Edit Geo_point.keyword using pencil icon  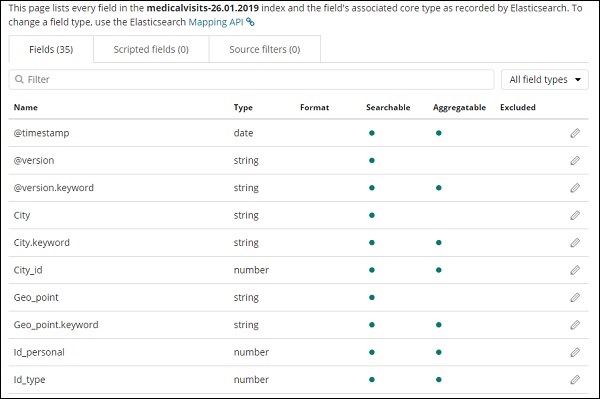(x=575, y=325)
